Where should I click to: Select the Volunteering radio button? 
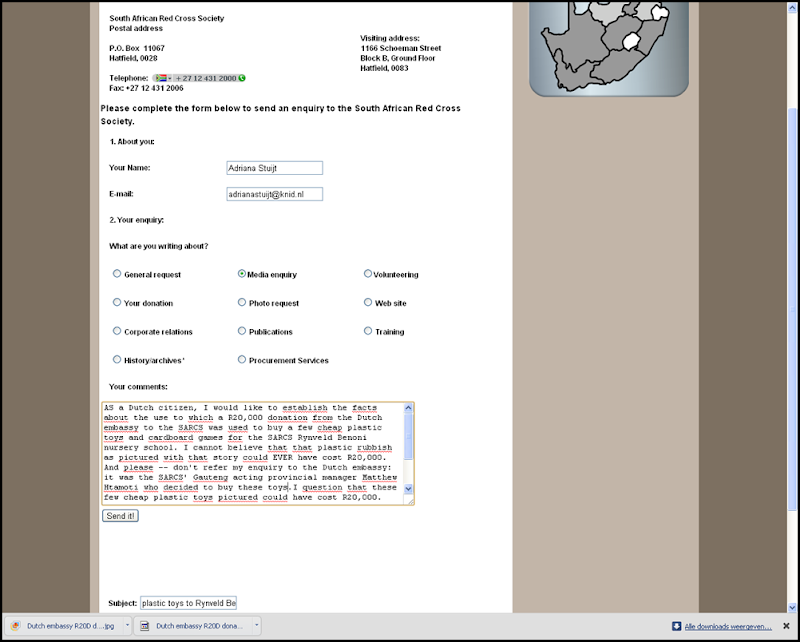coord(367,274)
